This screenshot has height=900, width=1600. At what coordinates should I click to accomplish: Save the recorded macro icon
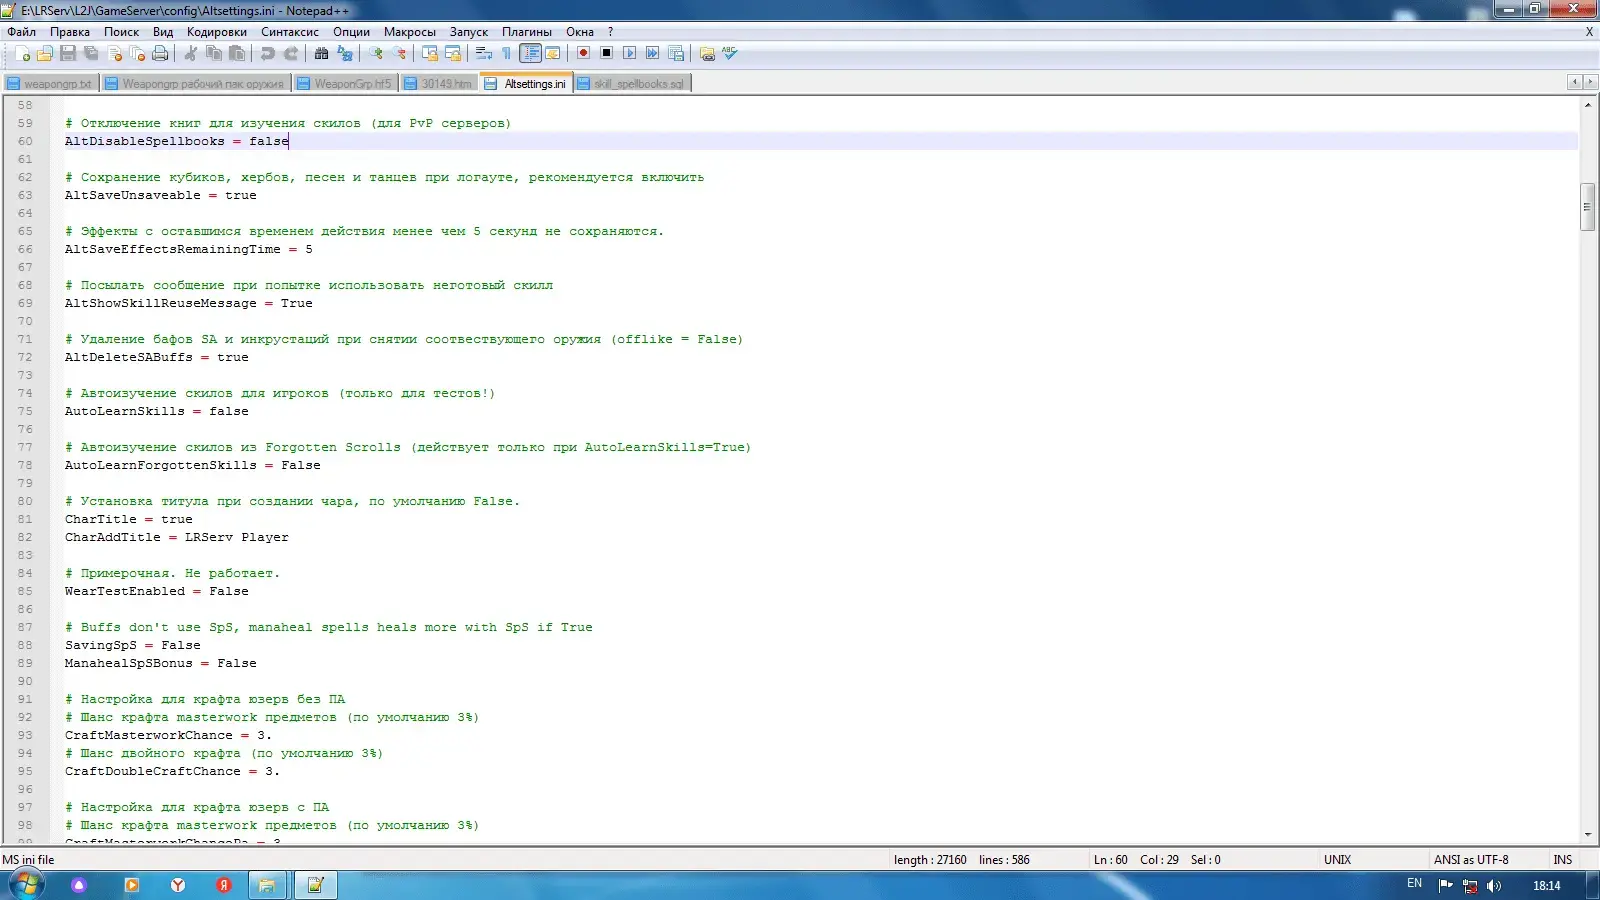(675, 54)
